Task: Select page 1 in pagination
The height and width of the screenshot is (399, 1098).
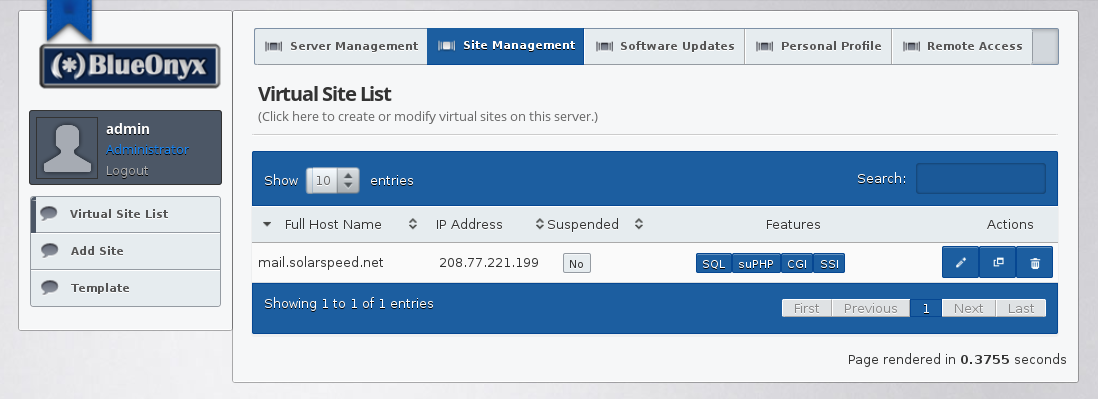Action: pos(926,308)
